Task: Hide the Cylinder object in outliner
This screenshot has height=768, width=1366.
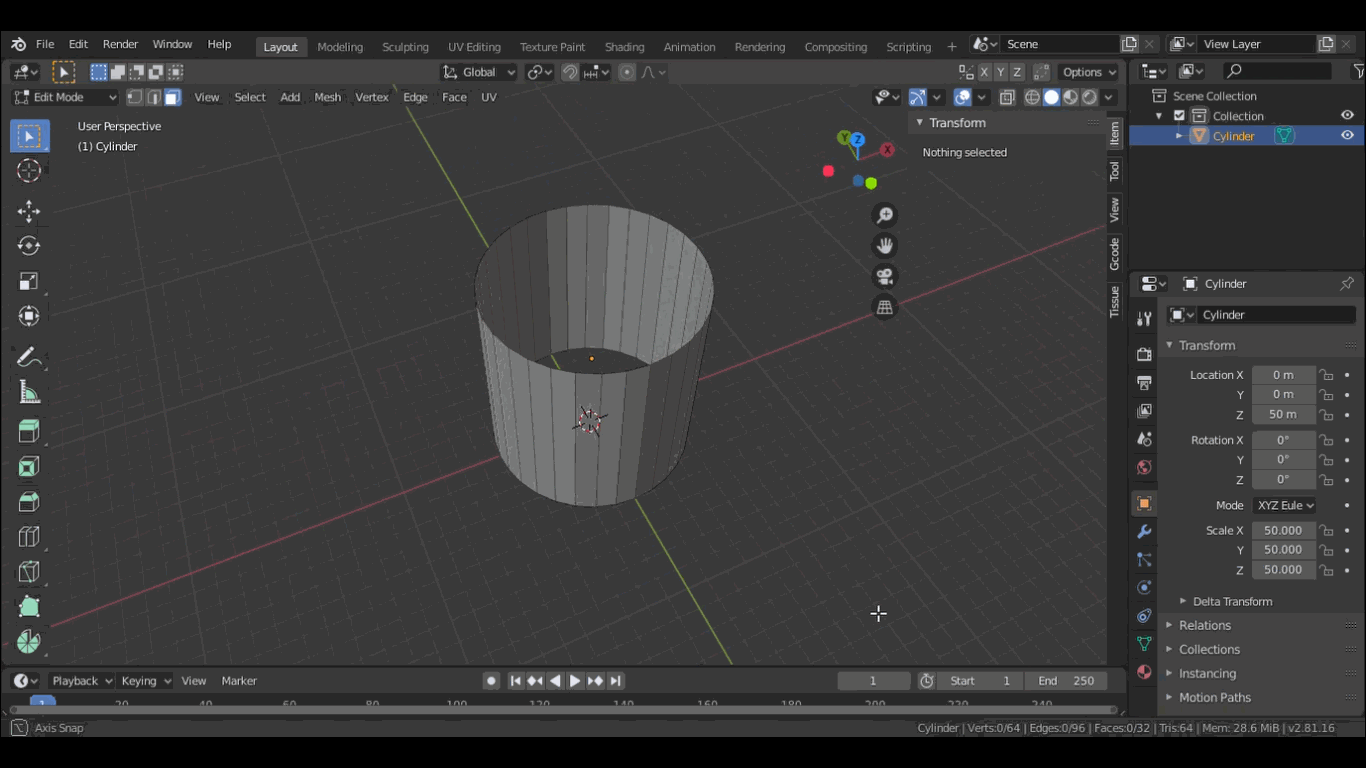Action: click(1347, 136)
